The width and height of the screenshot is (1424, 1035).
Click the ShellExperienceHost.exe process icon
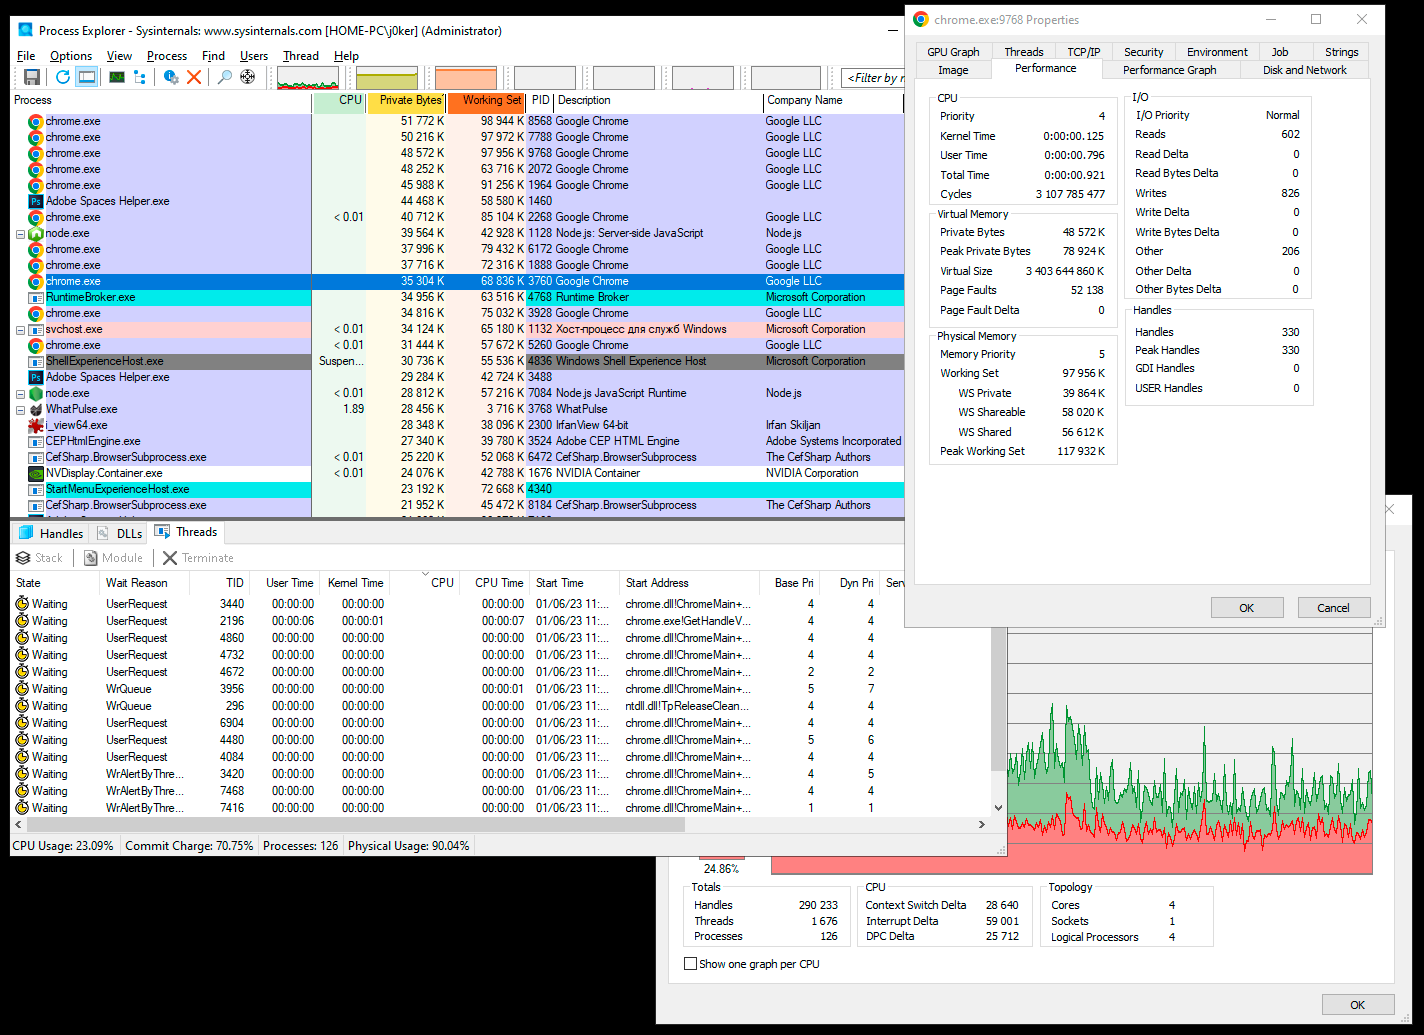click(x=36, y=361)
